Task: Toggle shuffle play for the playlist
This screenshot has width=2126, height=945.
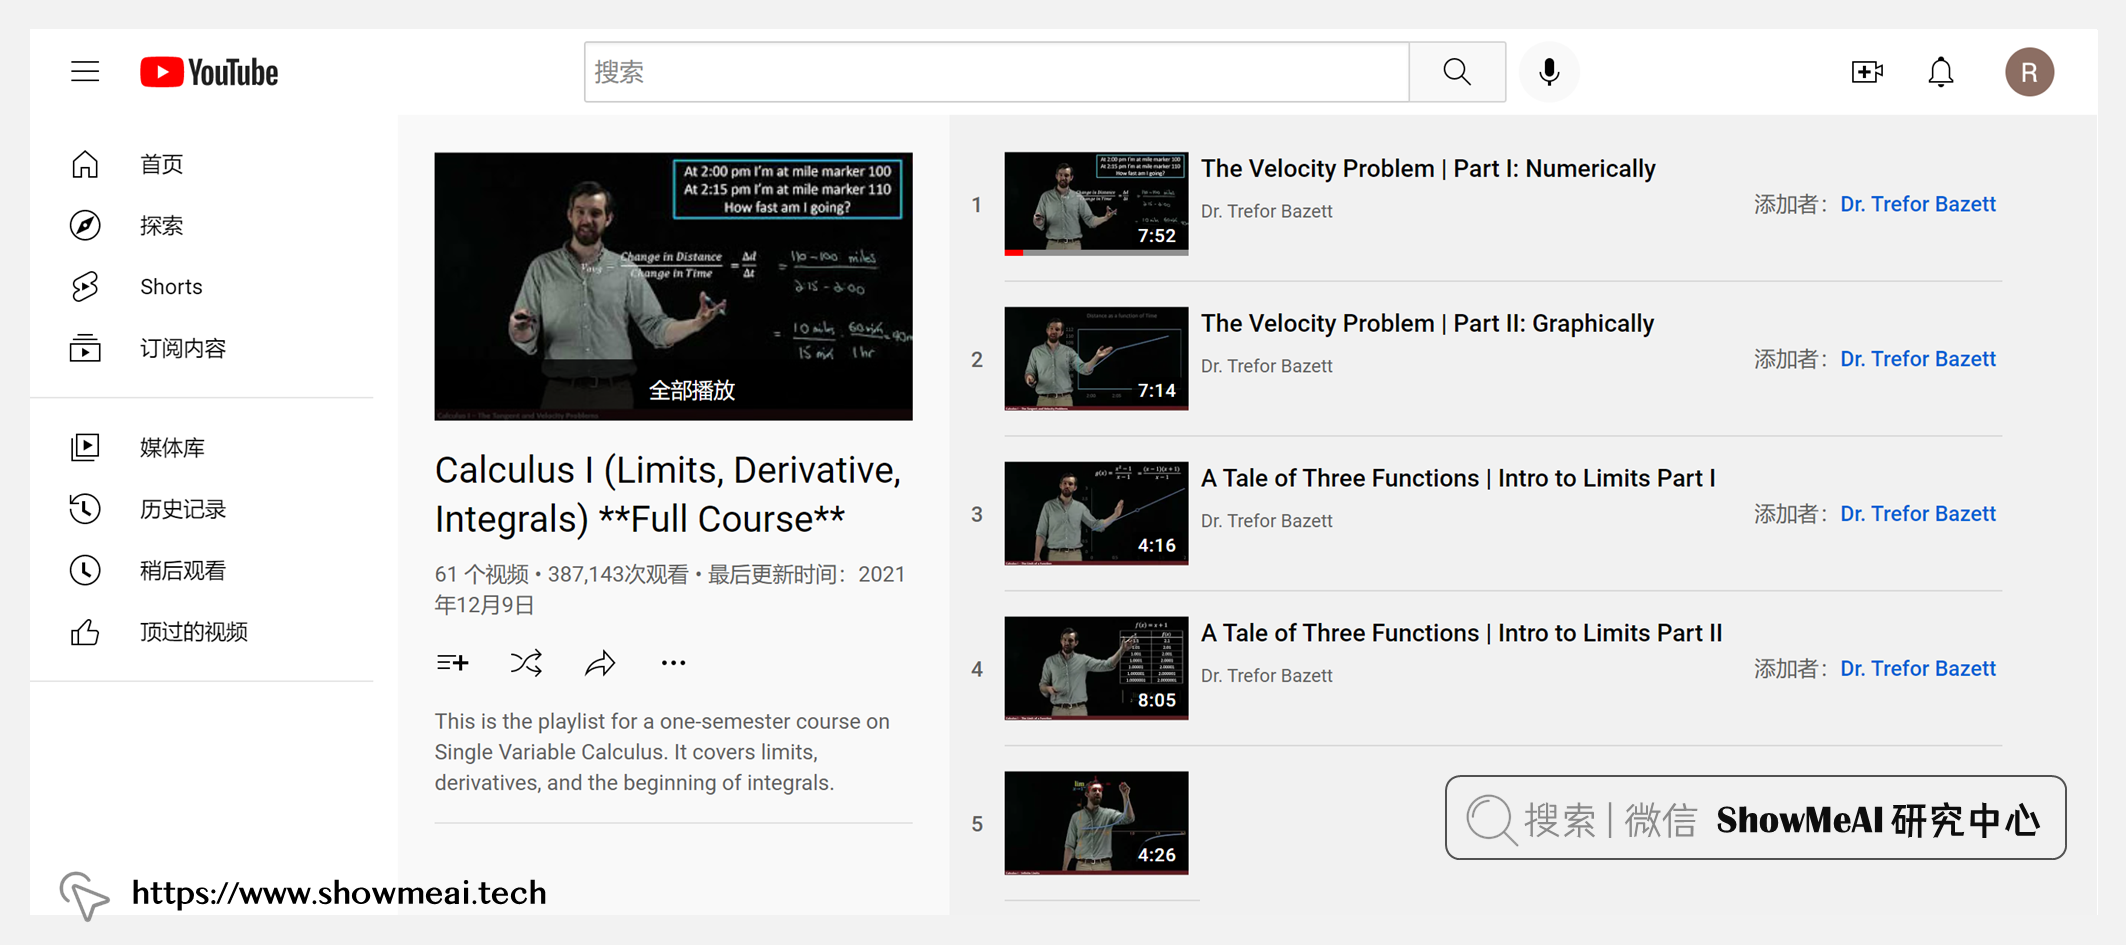Action: [x=526, y=662]
